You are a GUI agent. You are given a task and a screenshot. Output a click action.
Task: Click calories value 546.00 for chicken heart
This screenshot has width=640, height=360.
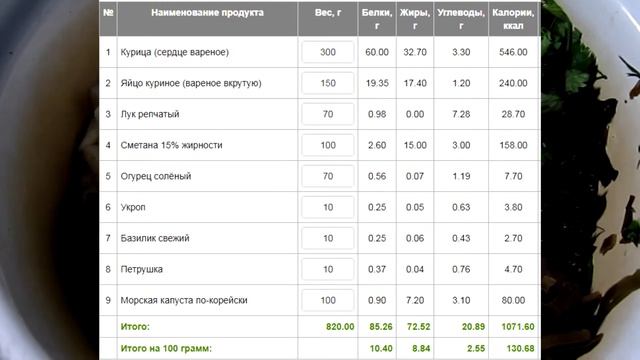point(513,52)
